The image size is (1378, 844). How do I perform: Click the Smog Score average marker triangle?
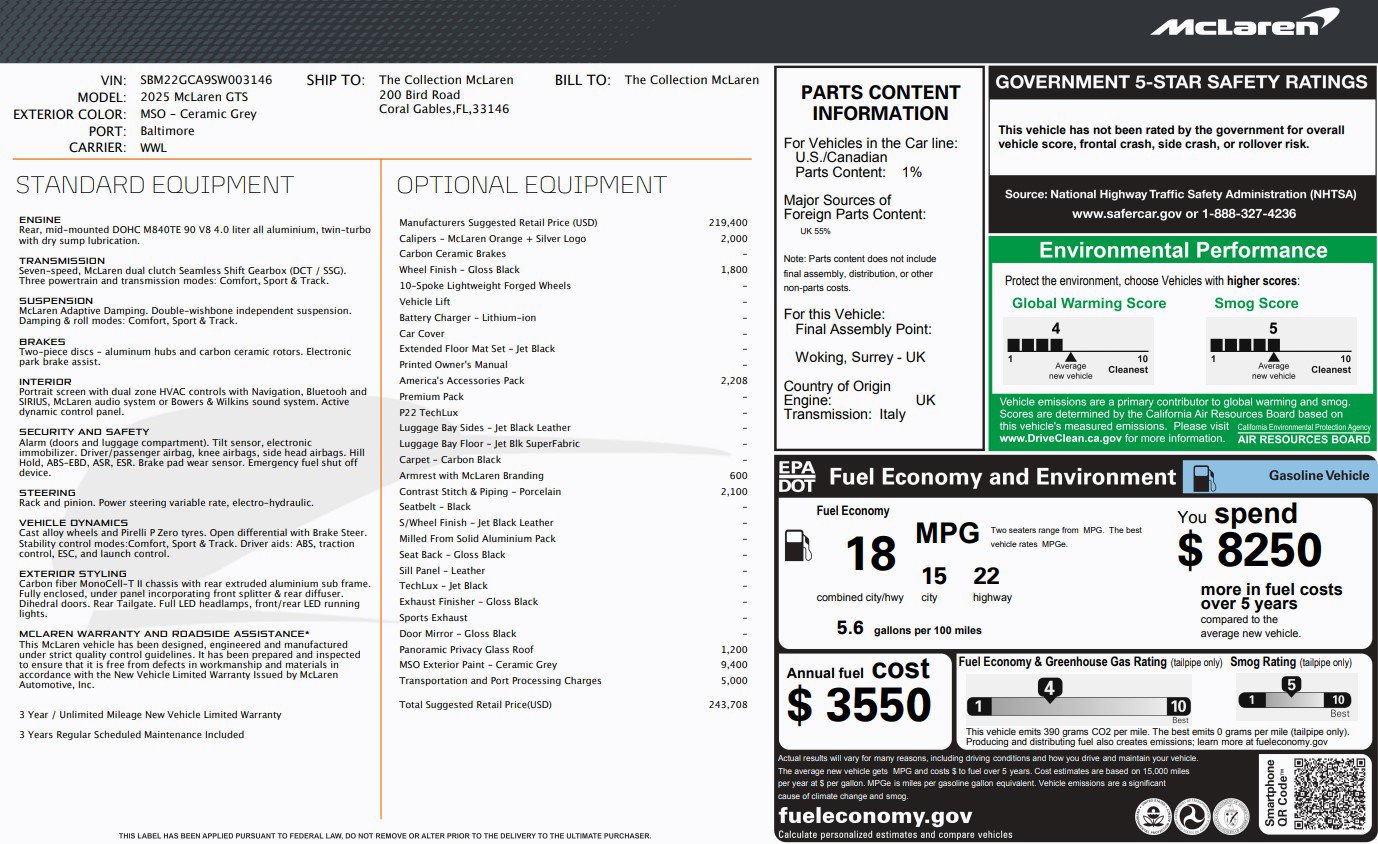coord(1273,356)
